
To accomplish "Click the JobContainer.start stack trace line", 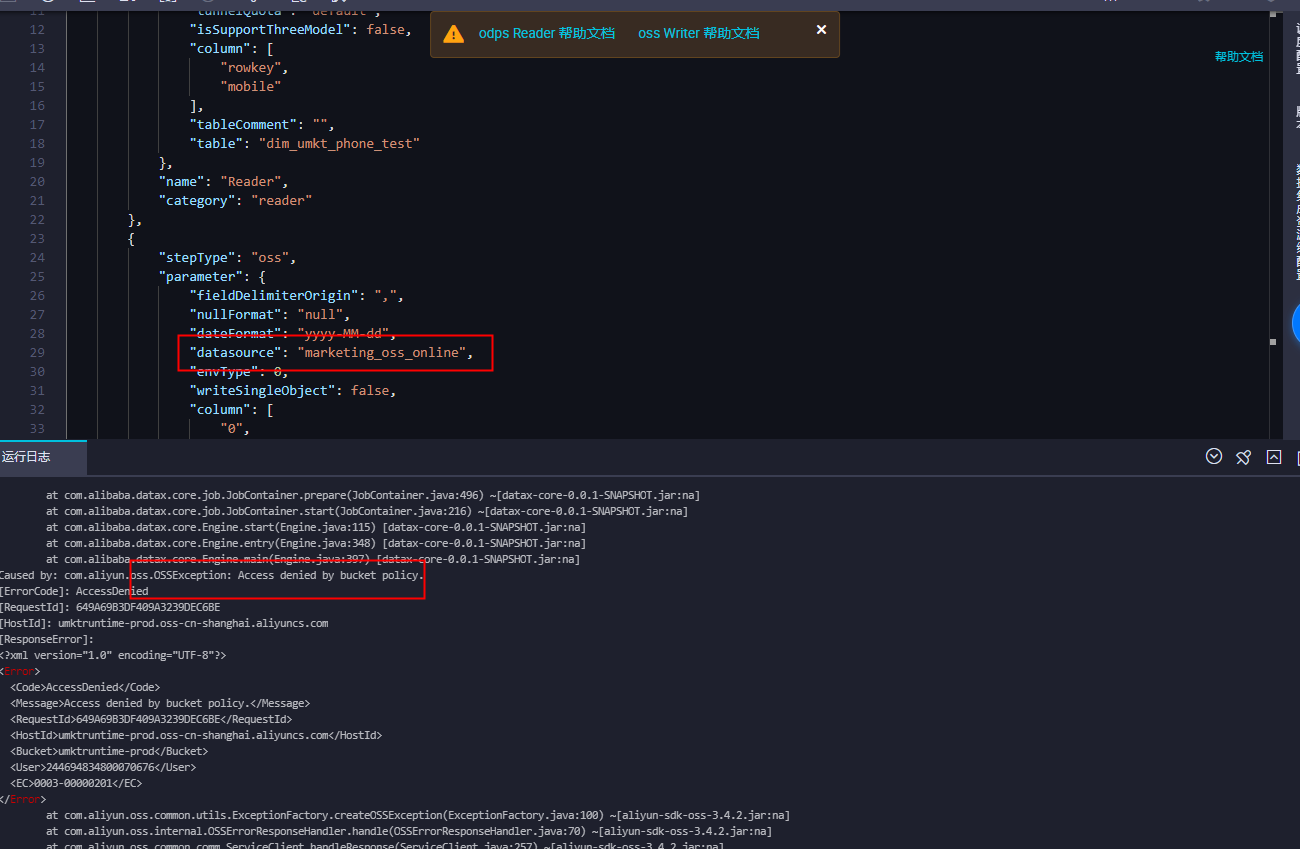I will (367, 511).
